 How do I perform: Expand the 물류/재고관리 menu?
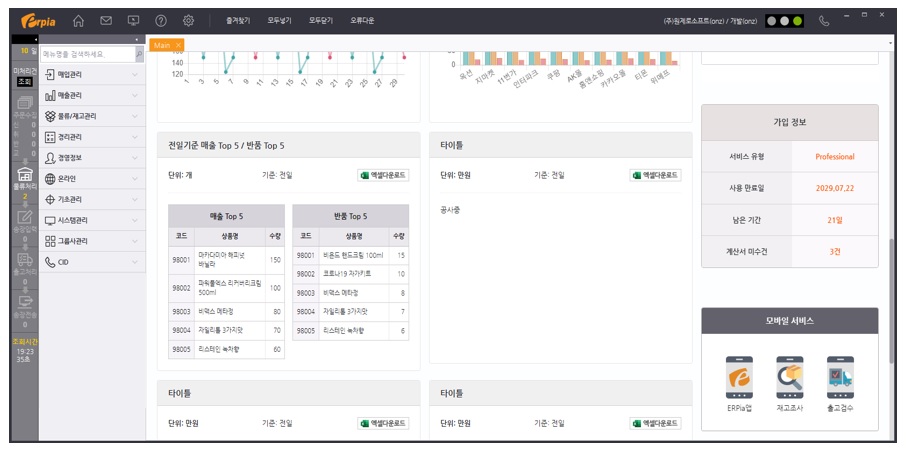(92, 116)
